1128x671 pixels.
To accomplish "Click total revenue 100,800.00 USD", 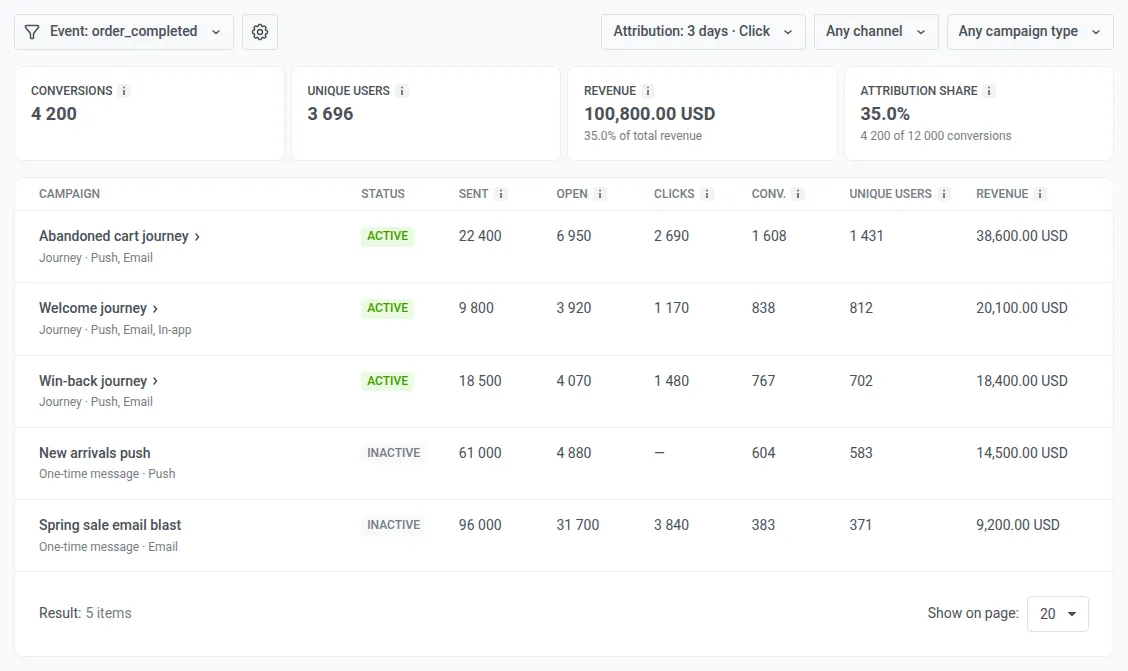I will click(x=650, y=114).
